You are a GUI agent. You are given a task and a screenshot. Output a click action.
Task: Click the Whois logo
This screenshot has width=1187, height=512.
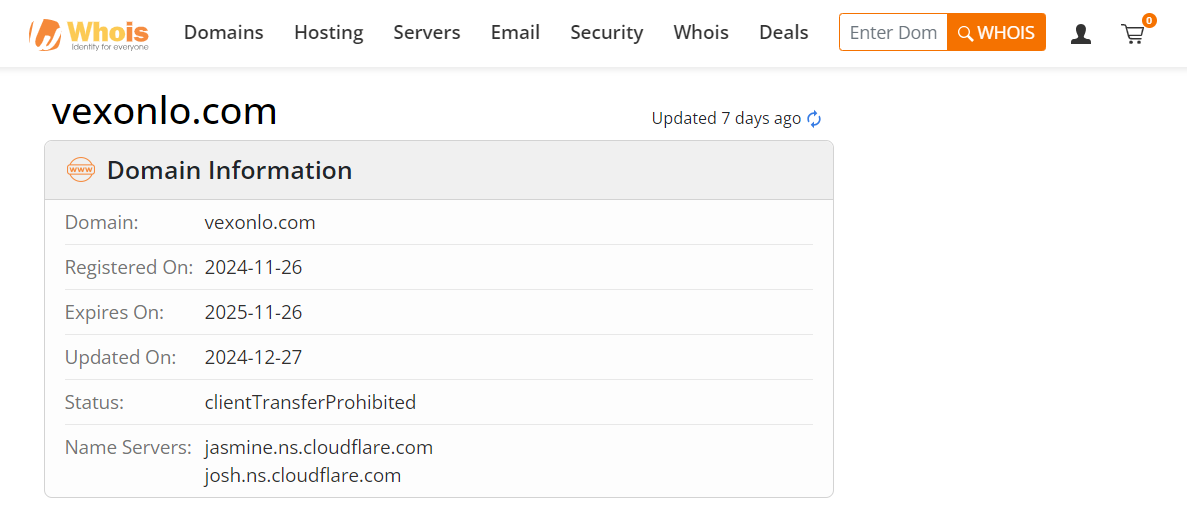click(88, 33)
